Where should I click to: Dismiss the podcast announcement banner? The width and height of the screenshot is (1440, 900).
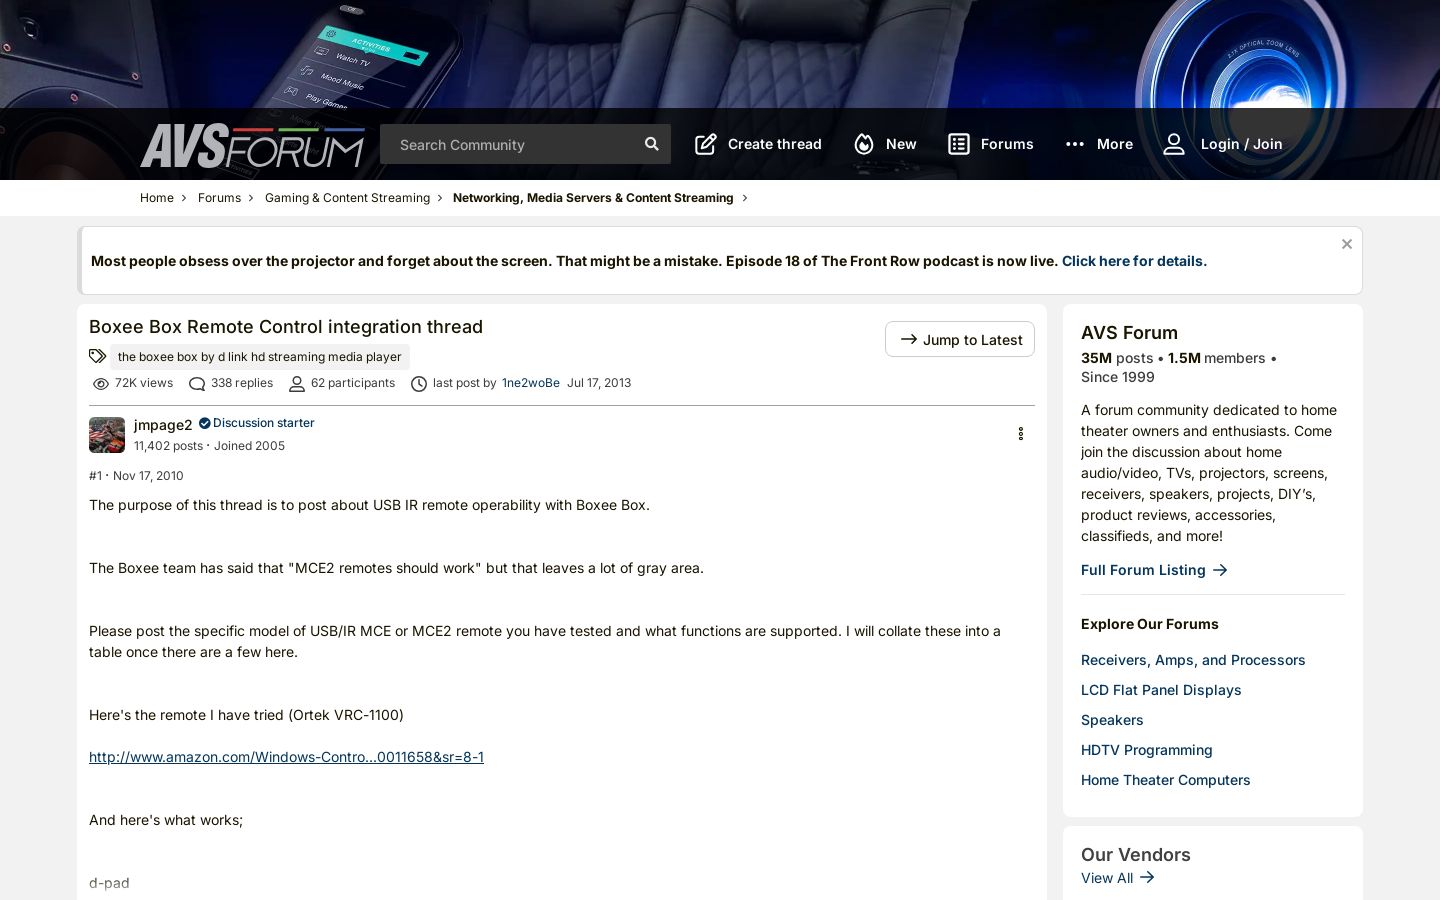point(1347,244)
